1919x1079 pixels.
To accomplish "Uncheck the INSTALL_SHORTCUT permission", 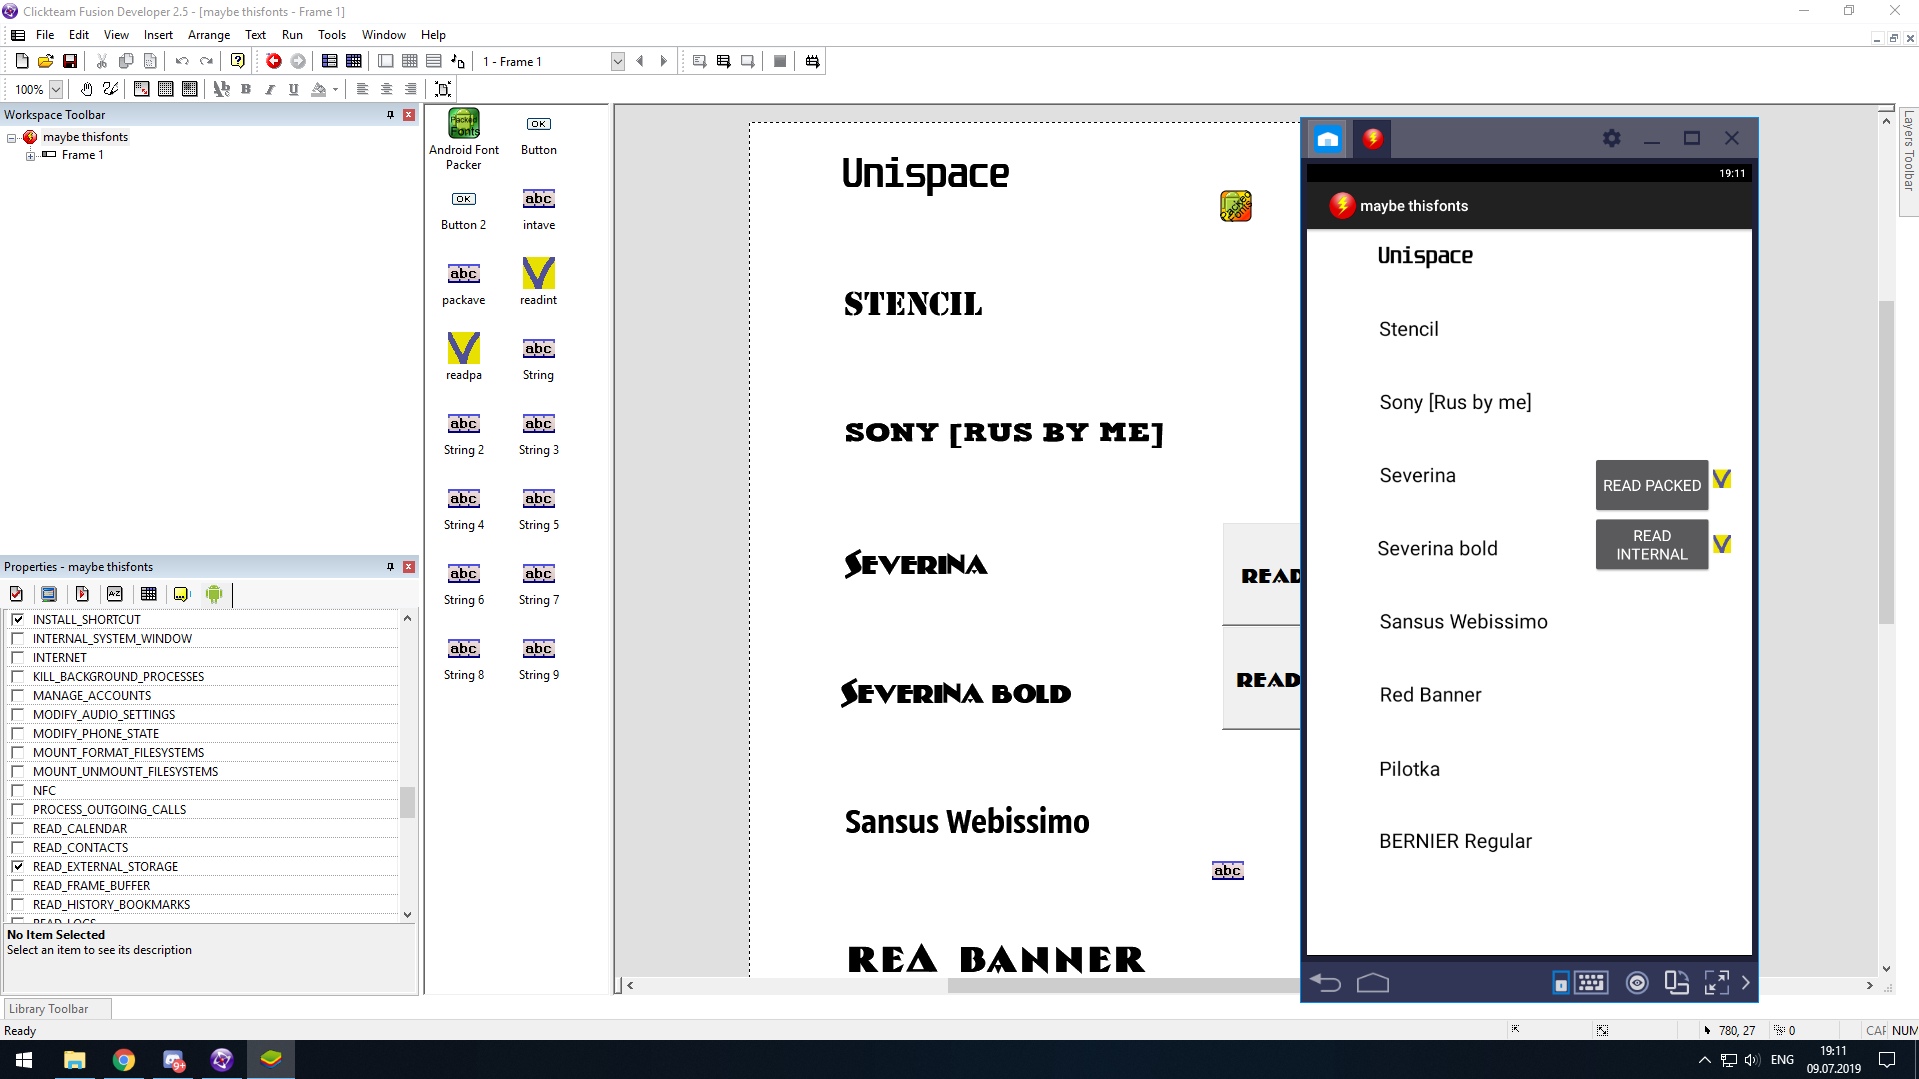I will [x=18, y=619].
